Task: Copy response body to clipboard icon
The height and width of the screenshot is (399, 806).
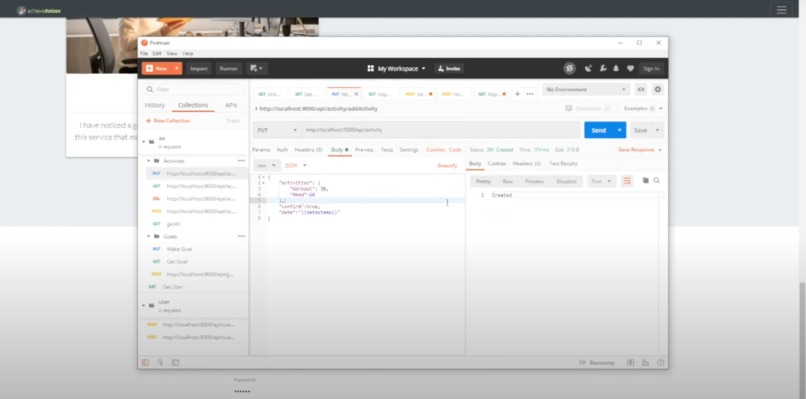Action: click(x=645, y=180)
